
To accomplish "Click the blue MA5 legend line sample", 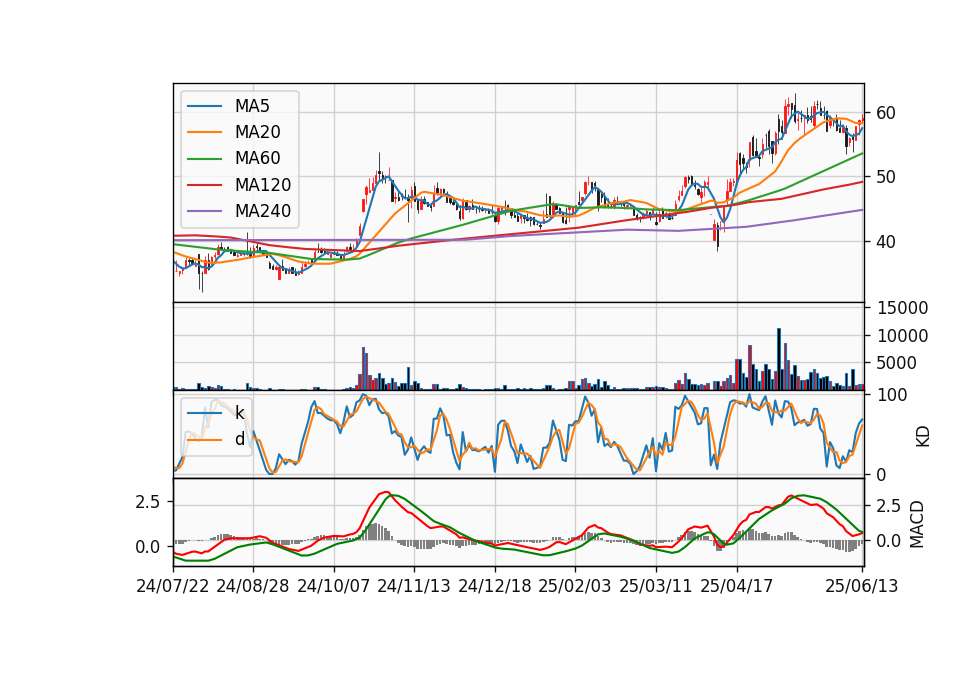I will point(204,106).
